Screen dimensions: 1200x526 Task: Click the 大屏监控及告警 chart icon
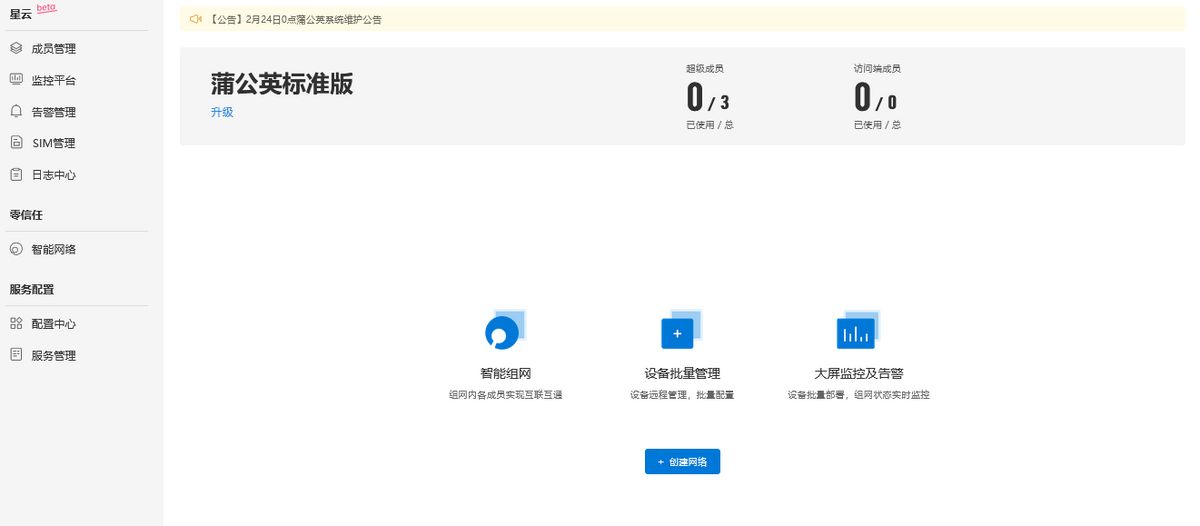[856, 331]
